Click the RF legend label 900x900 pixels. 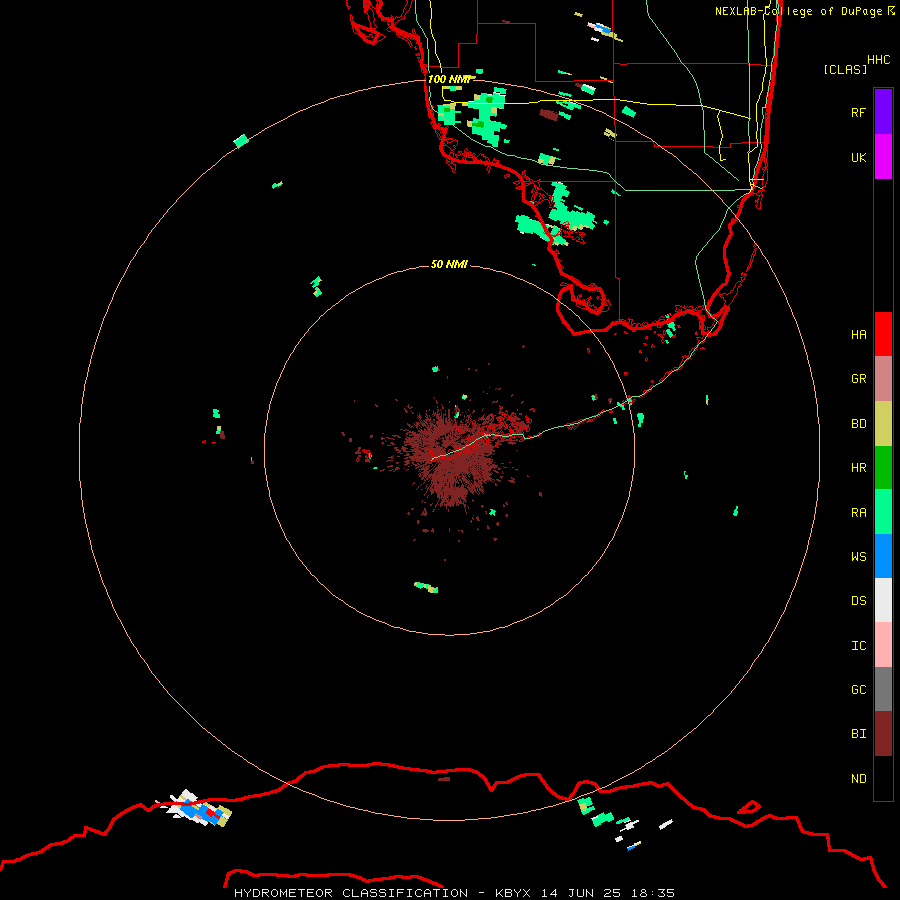(x=858, y=112)
